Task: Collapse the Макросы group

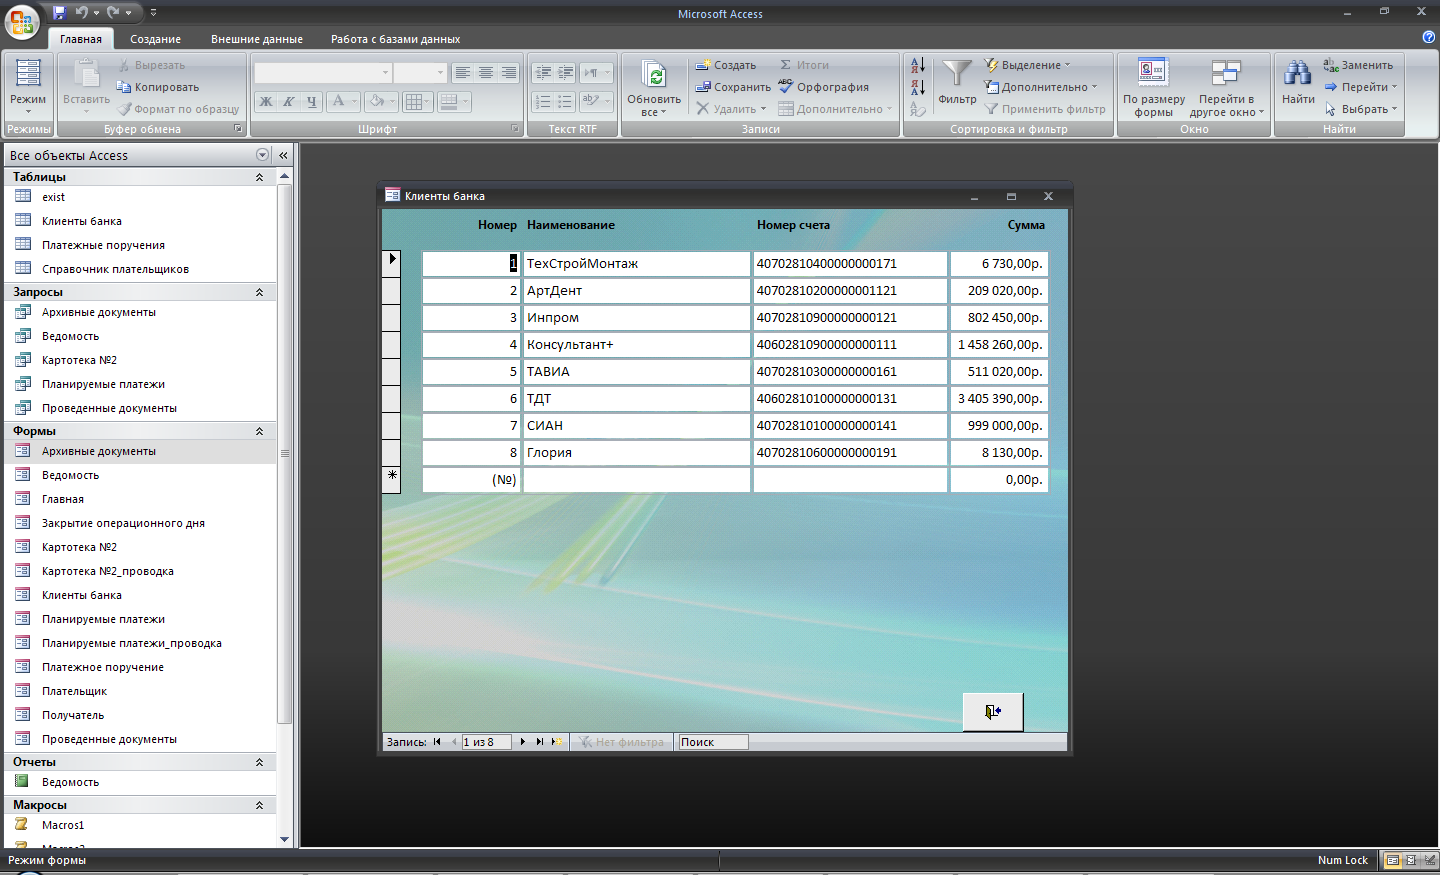Action: click(x=259, y=805)
